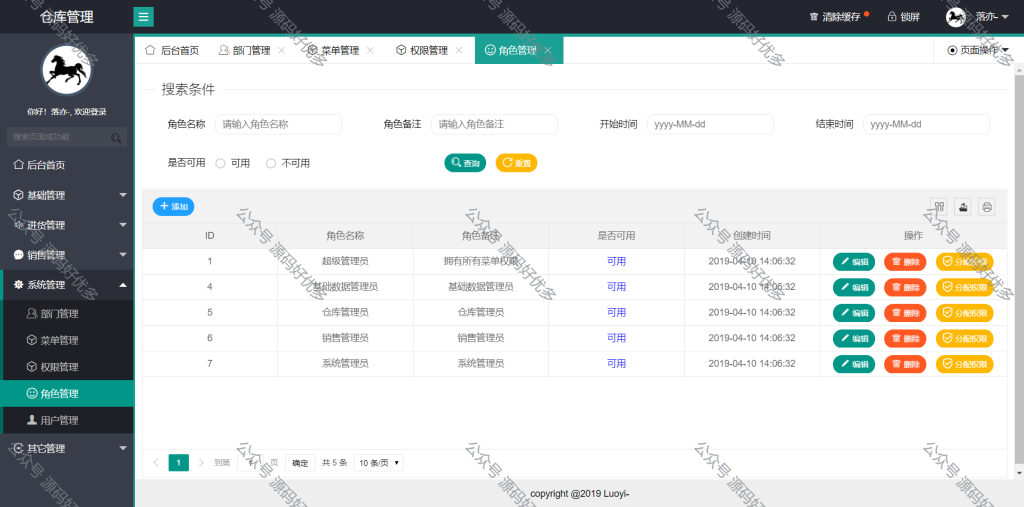Toggle the sidebar collapse hamburger icon
The width and height of the screenshot is (1024, 507).
click(x=144, y=16)
